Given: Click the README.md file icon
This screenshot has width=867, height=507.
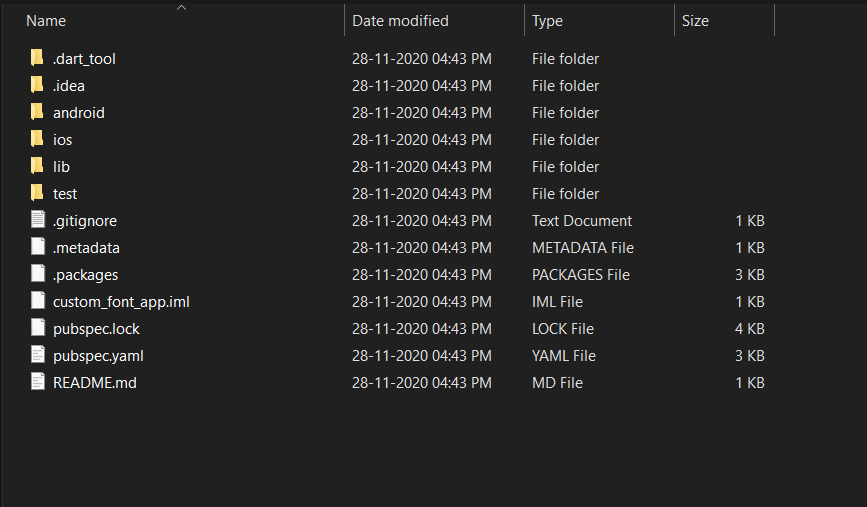Looking at the screenshot, I should coord(38,382).
